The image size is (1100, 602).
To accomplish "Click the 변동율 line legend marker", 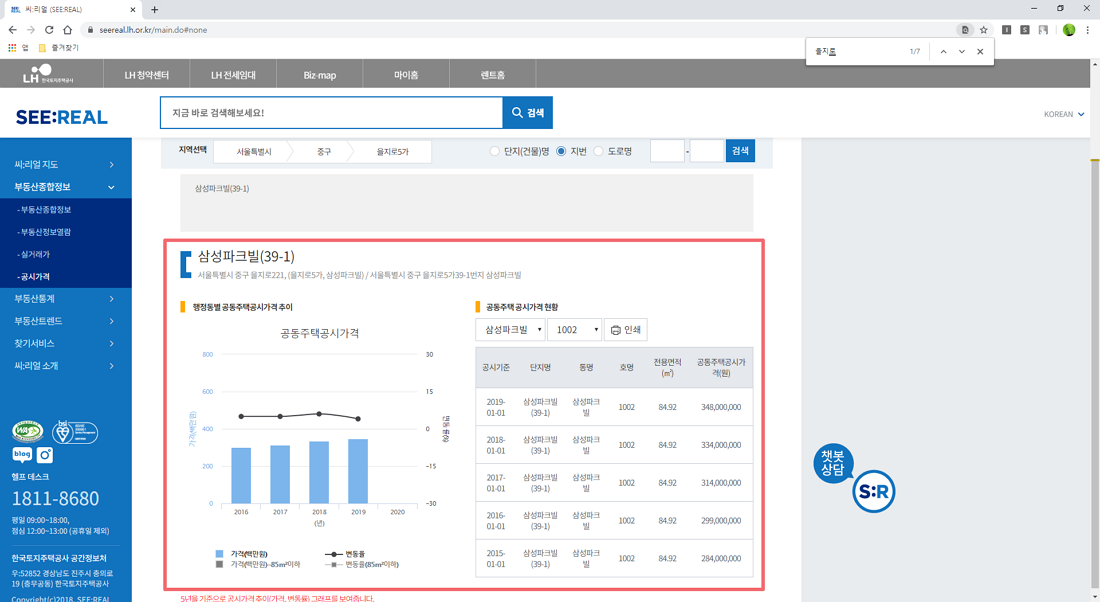I will (x=333, y=554).
